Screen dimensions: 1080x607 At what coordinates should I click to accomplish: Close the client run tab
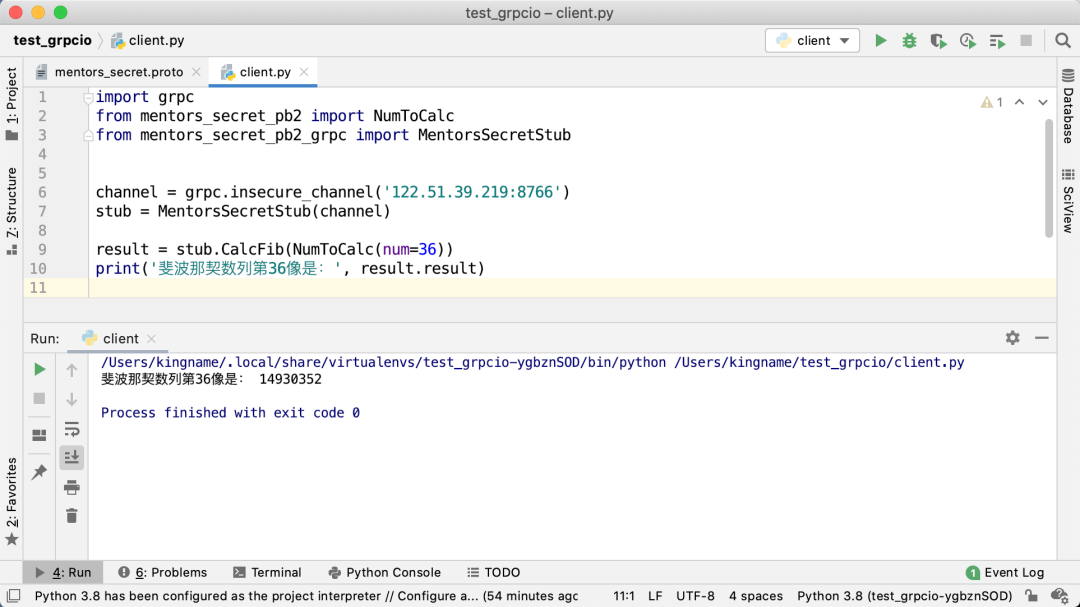pos(152,339)
